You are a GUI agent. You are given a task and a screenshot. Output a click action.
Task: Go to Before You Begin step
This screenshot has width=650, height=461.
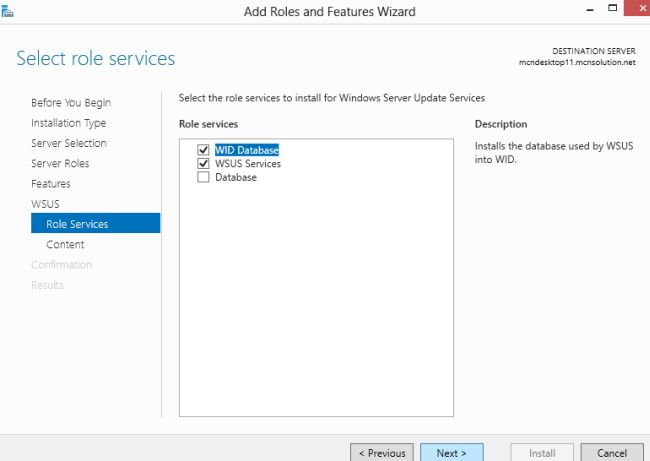pos(71,103)
